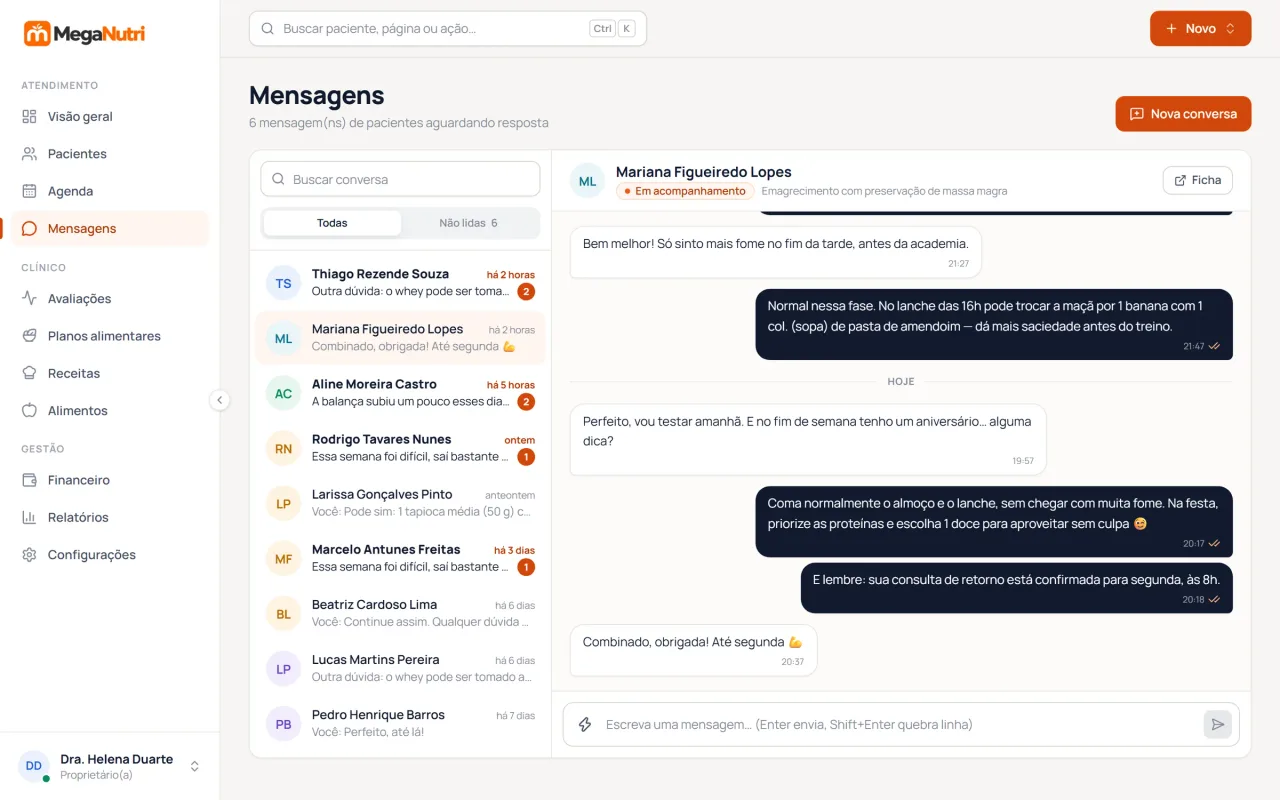Click the quick replies lightning icon
This screenshot has height=800, width=1280.
[586, 725]
